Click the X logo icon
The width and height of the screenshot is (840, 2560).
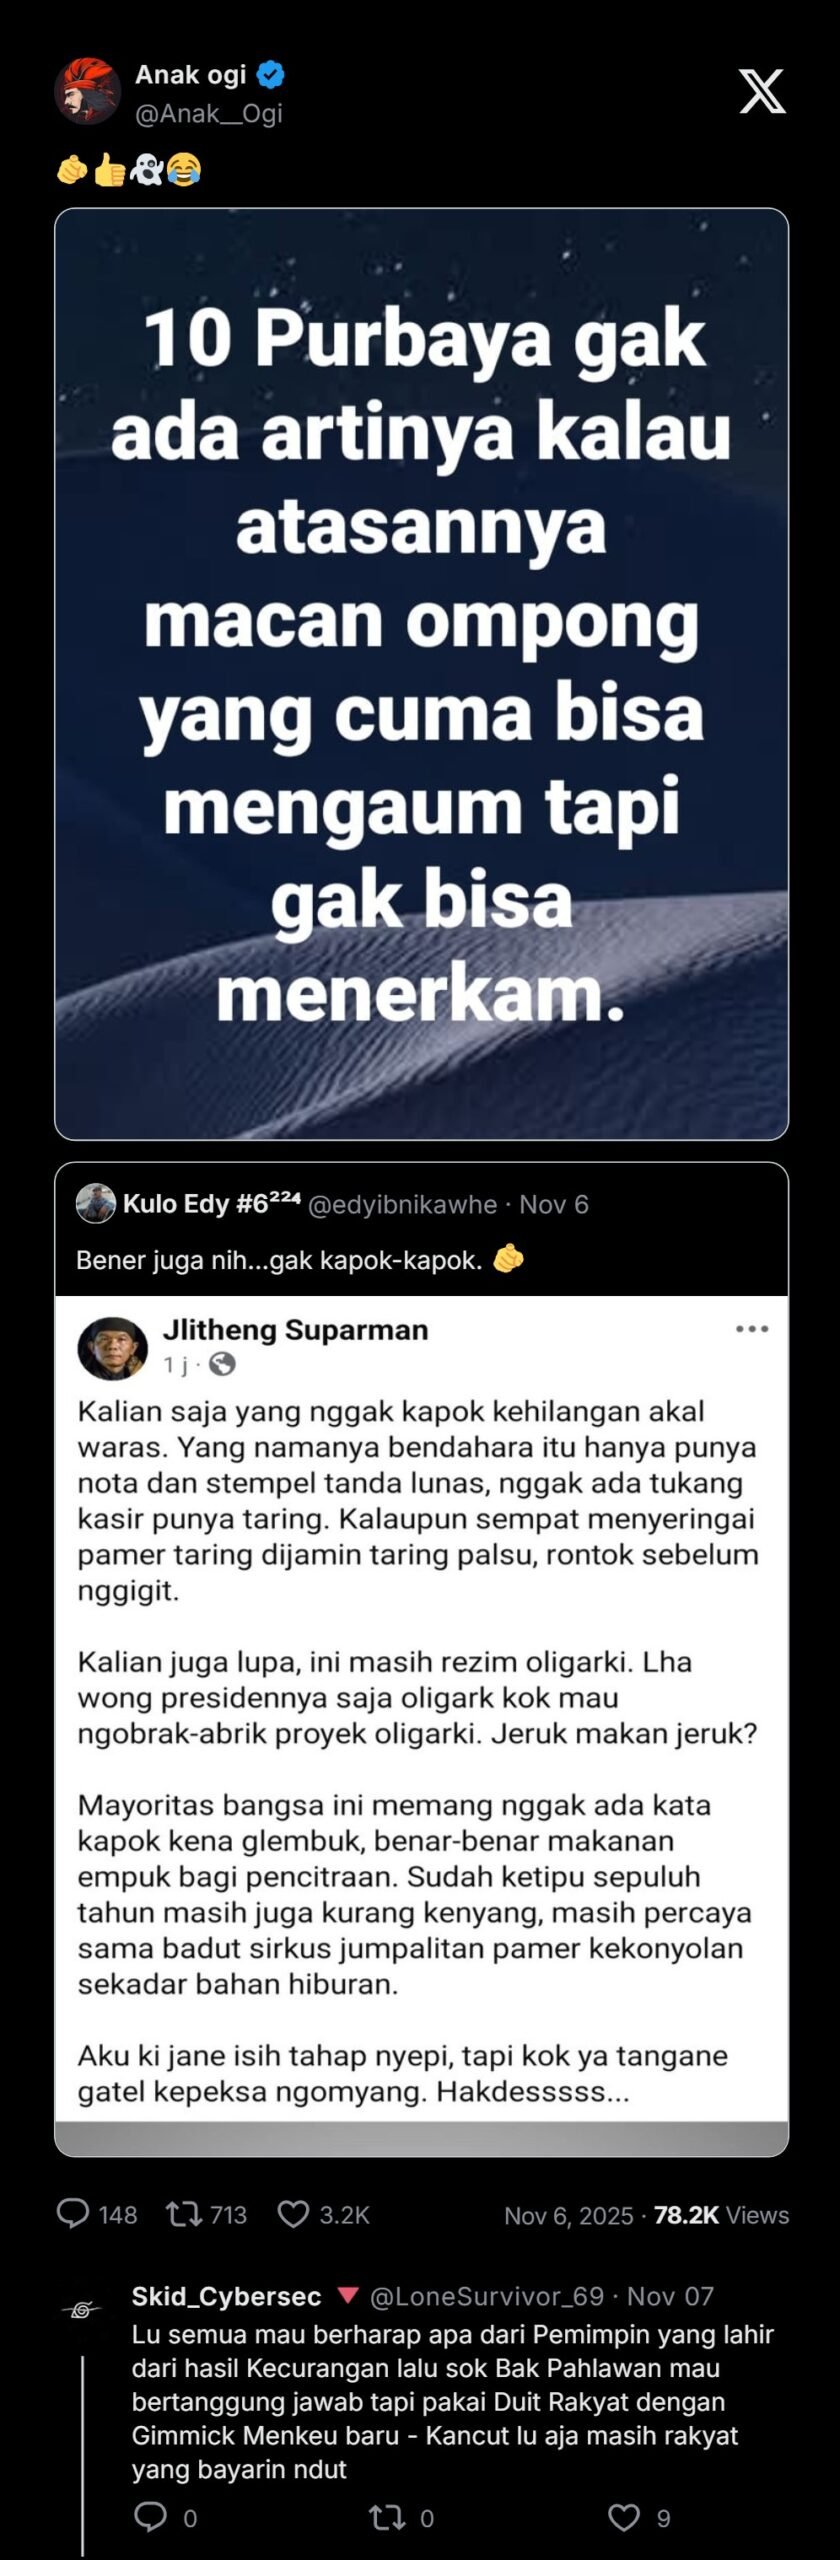tap(762, 92)
